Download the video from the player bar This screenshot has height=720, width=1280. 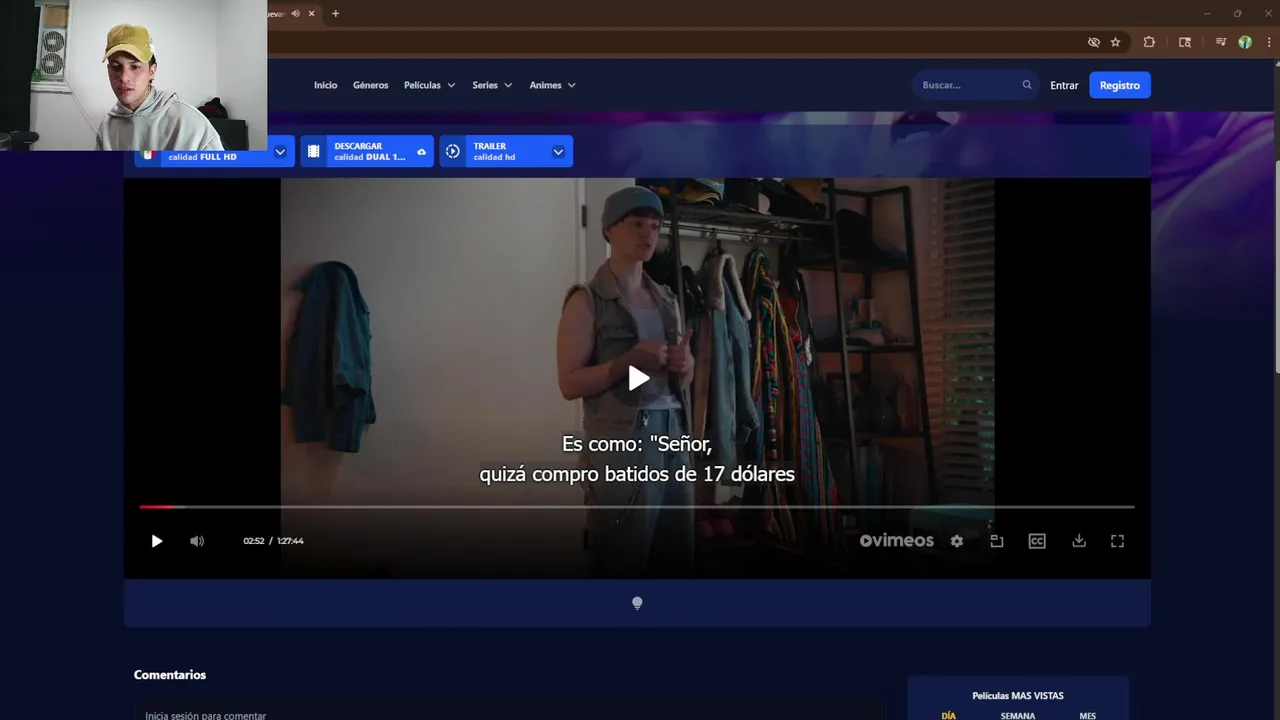pos(1079,541)
